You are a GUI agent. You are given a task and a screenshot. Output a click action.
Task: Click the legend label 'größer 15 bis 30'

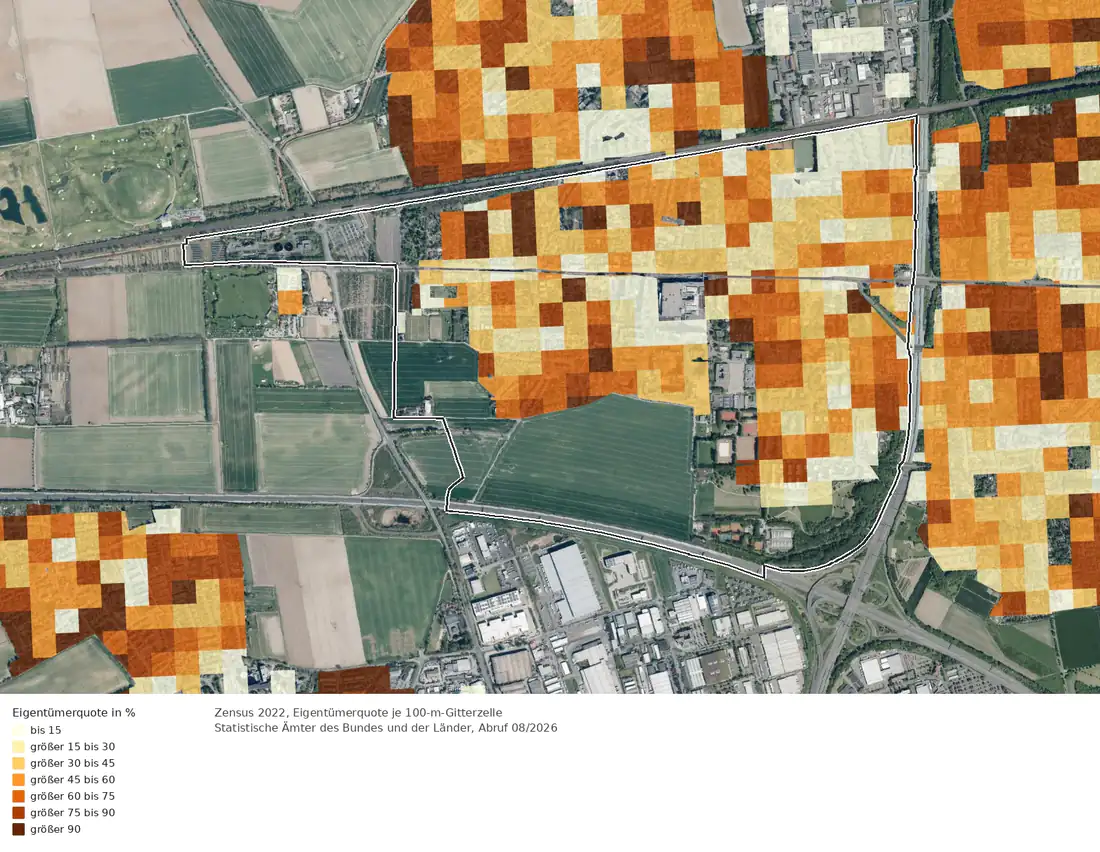(72, 747)
